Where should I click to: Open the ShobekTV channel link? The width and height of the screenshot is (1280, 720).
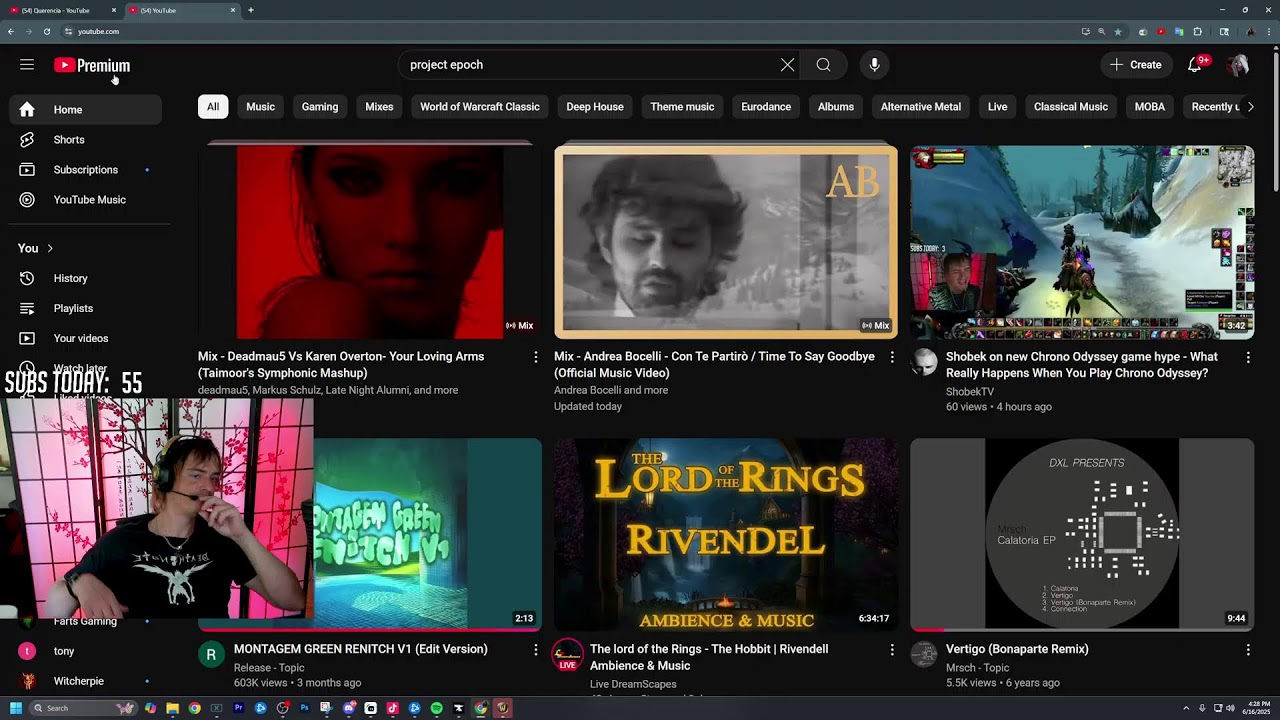(969, 392)
